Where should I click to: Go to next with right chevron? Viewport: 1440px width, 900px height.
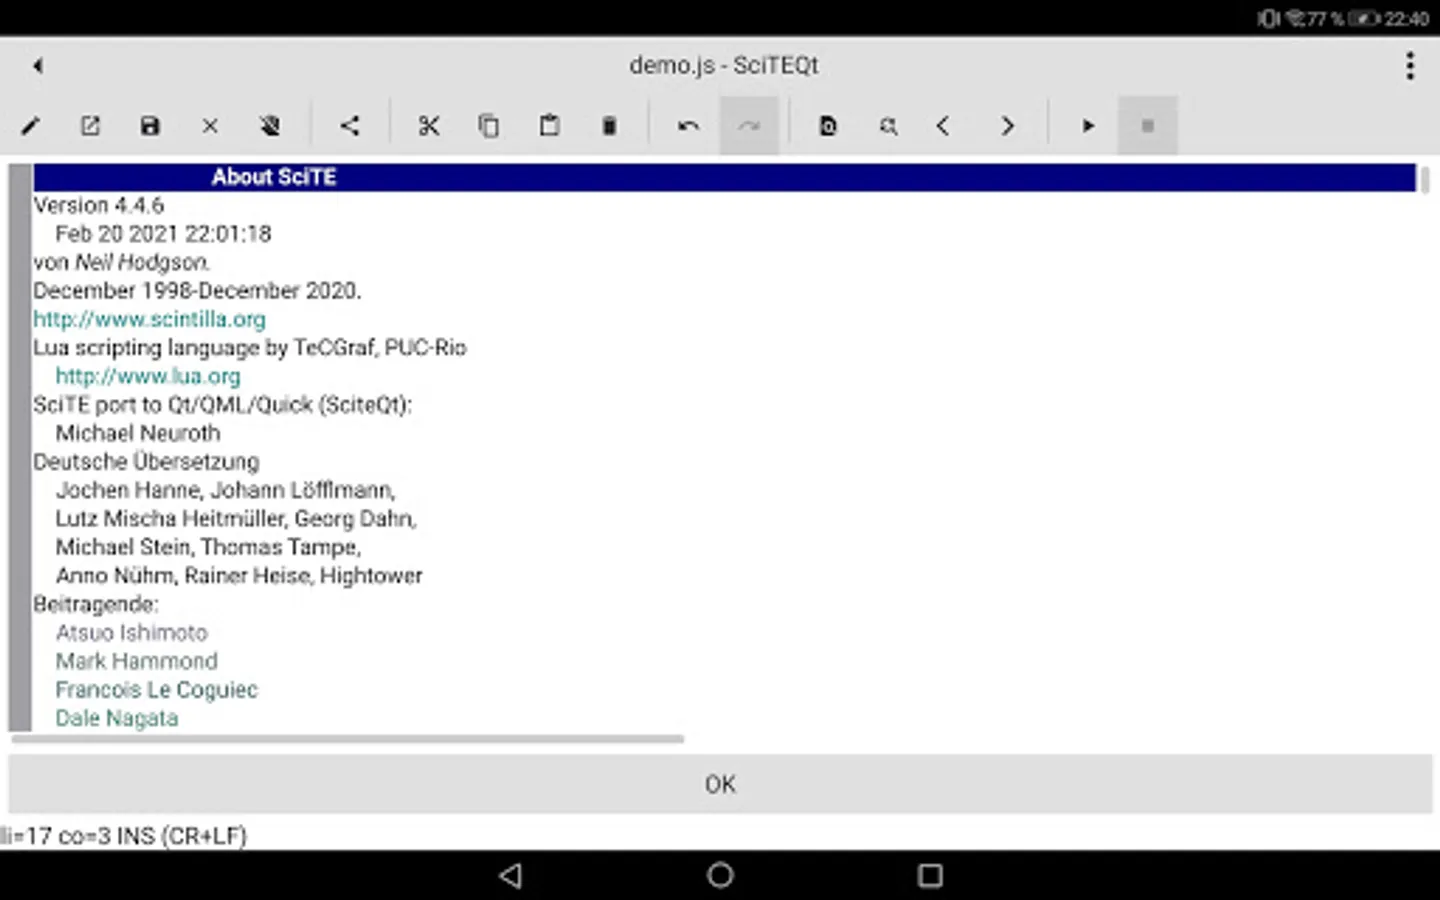(1008, 126)
